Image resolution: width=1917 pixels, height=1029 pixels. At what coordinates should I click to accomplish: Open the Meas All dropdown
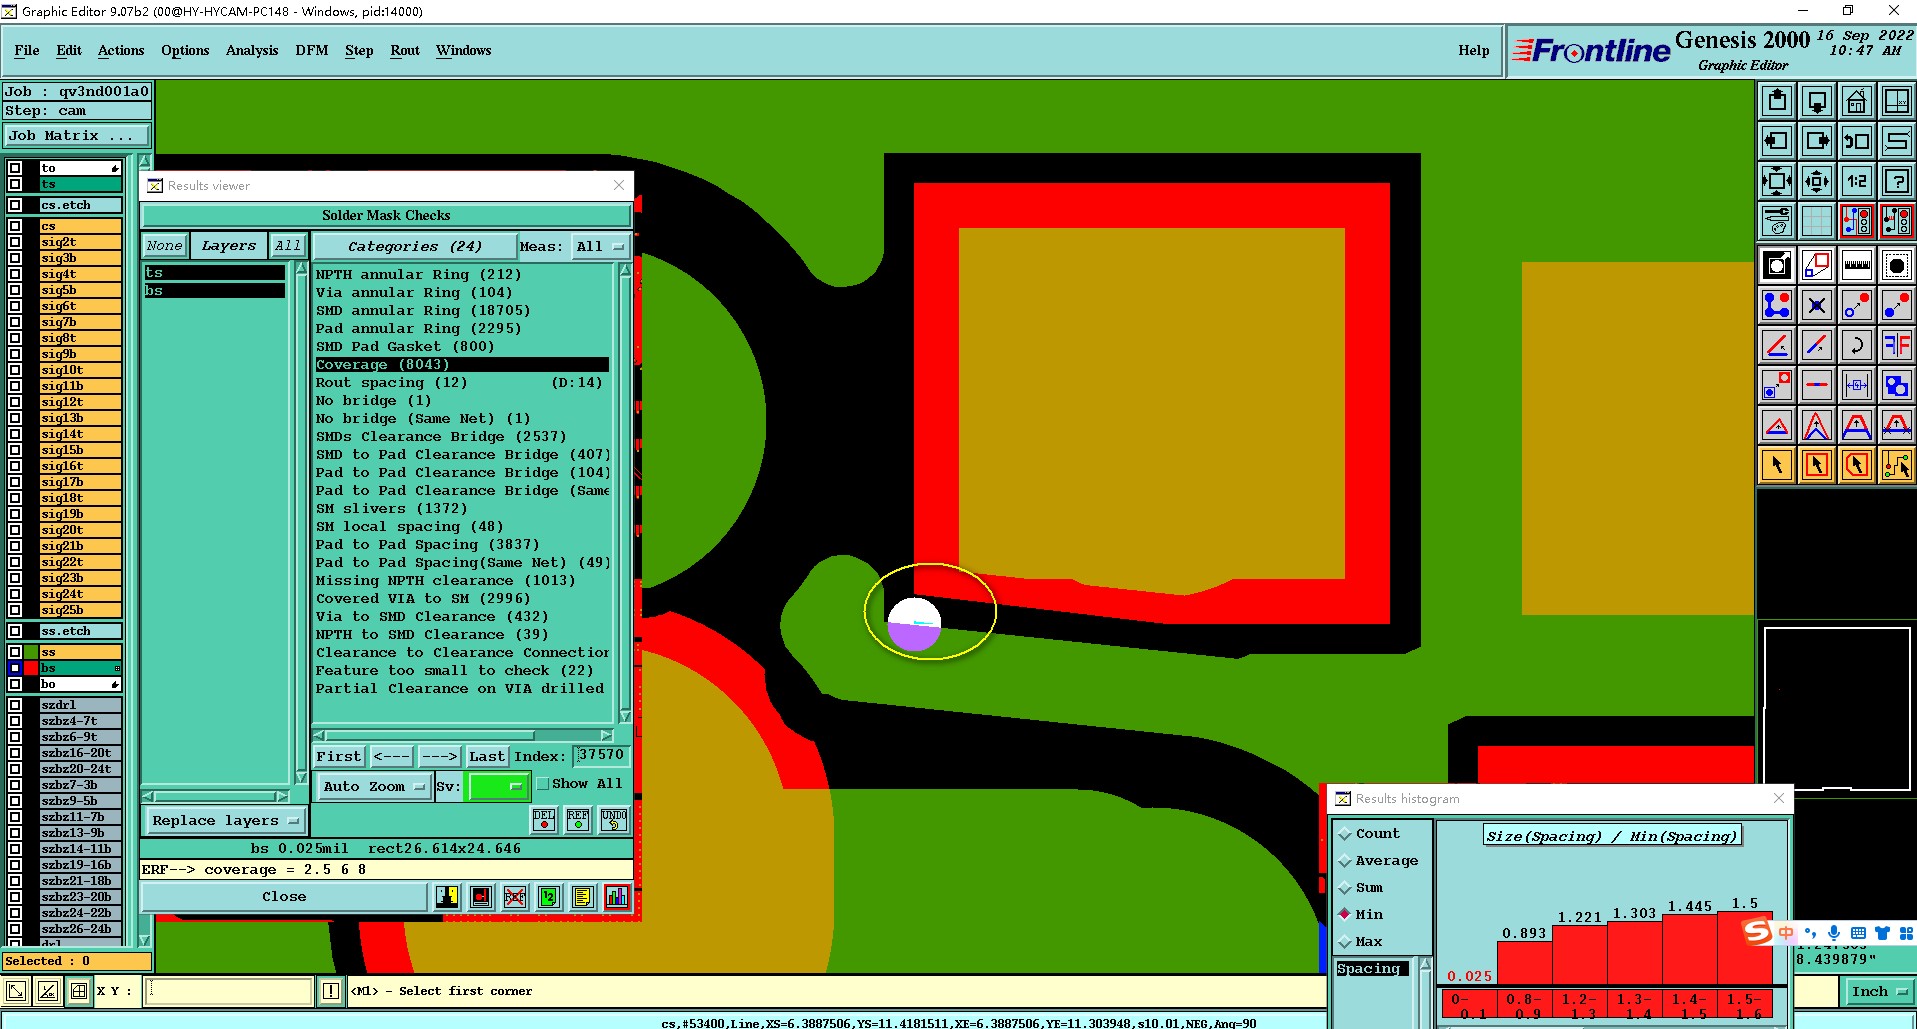(599, 246)
